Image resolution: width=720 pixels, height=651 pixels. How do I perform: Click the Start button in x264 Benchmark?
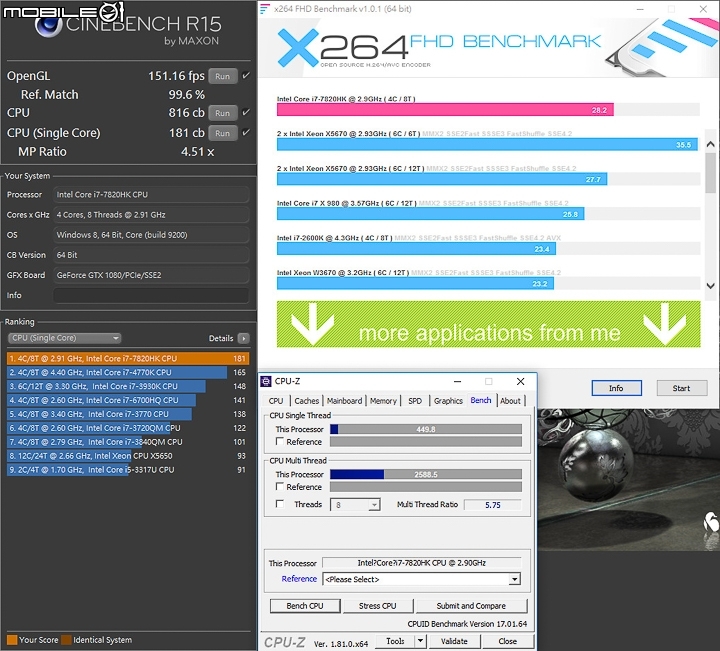[681, 388]
